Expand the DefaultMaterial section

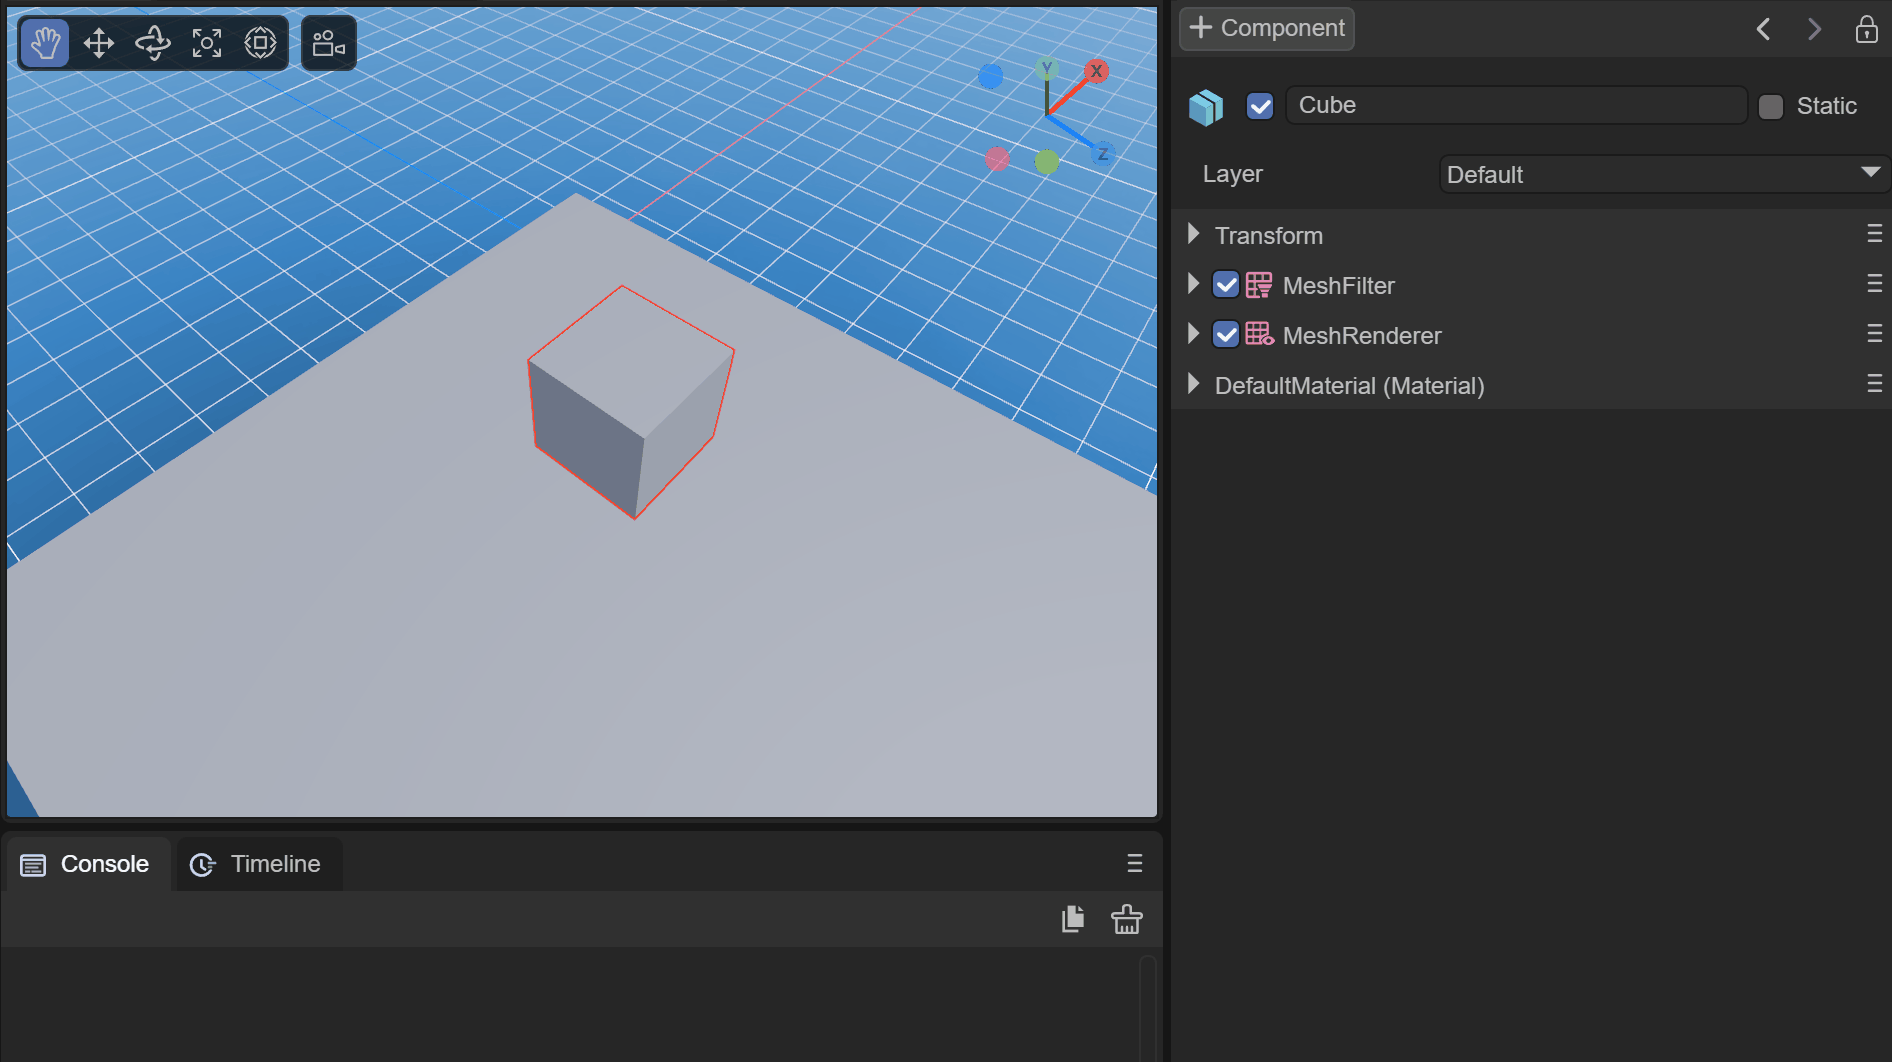1193,385
